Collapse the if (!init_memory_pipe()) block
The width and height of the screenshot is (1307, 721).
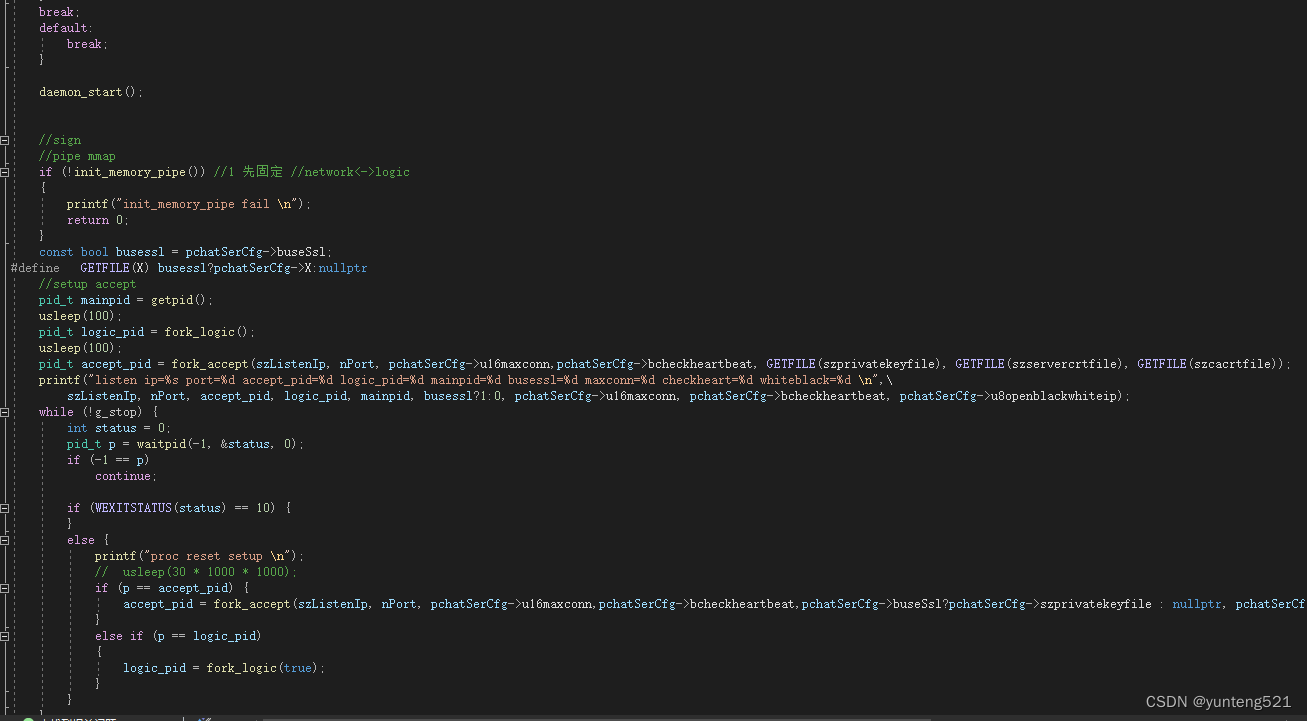(5, 172)
